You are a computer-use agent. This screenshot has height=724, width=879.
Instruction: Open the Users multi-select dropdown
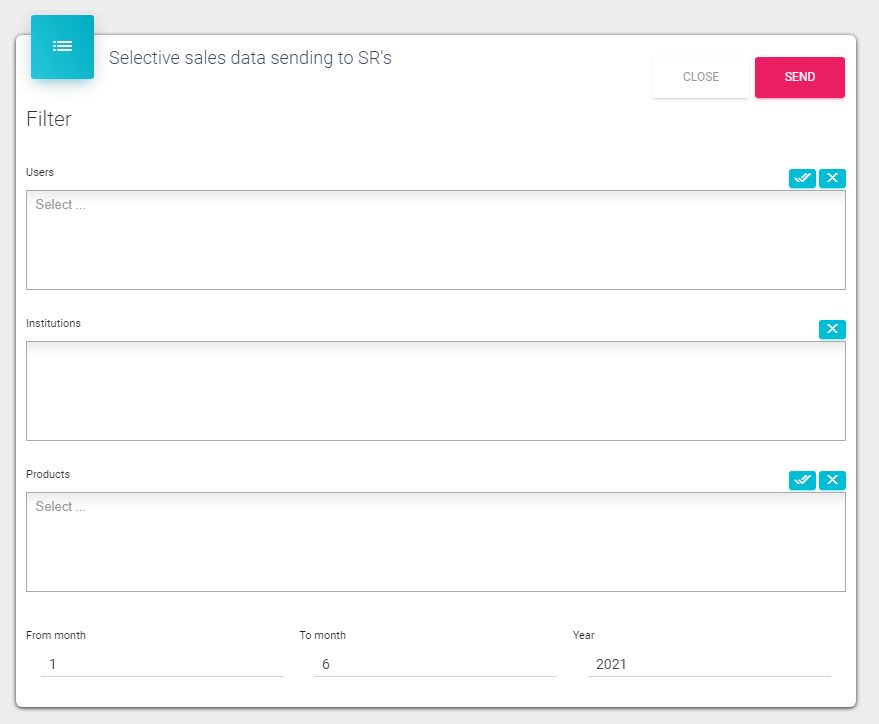435,240
